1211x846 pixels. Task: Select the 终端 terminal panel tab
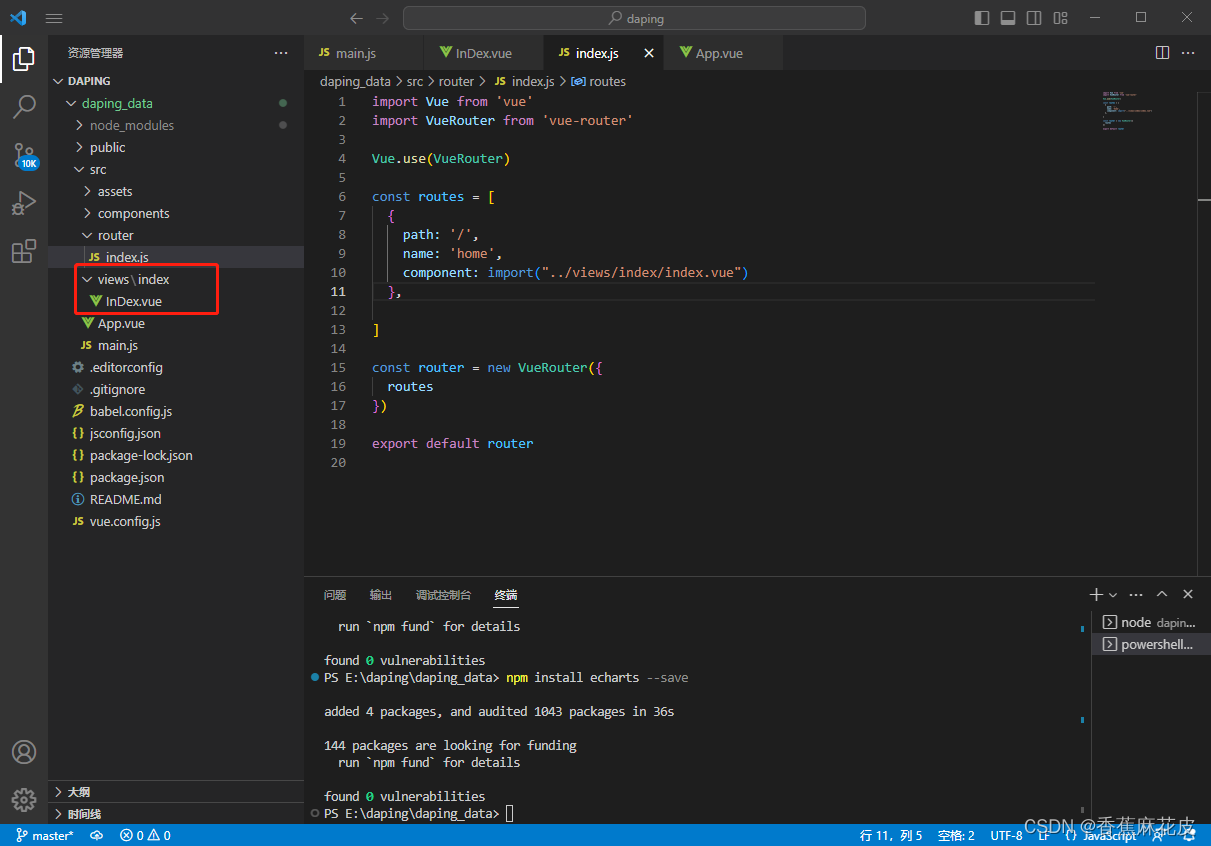506,595
